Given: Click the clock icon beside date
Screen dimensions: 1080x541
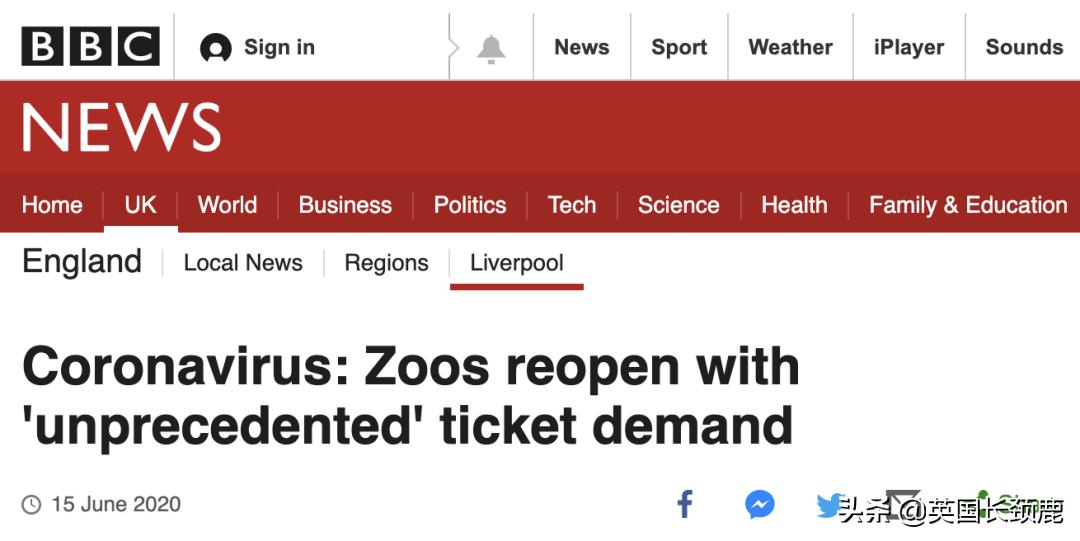Looking at the screenshot, I should click(x=31, y=505).
